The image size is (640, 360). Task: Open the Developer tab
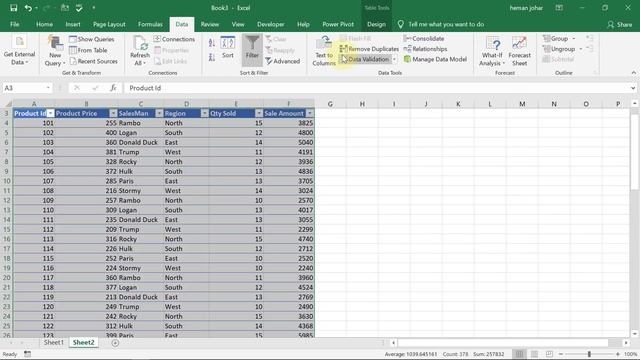[x=271, y=24]
